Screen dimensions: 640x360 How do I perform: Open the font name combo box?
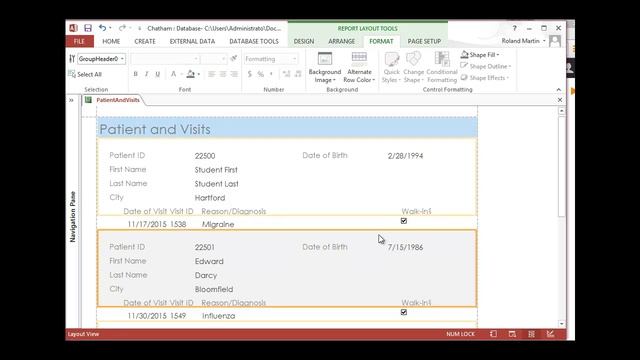[165, 59]
